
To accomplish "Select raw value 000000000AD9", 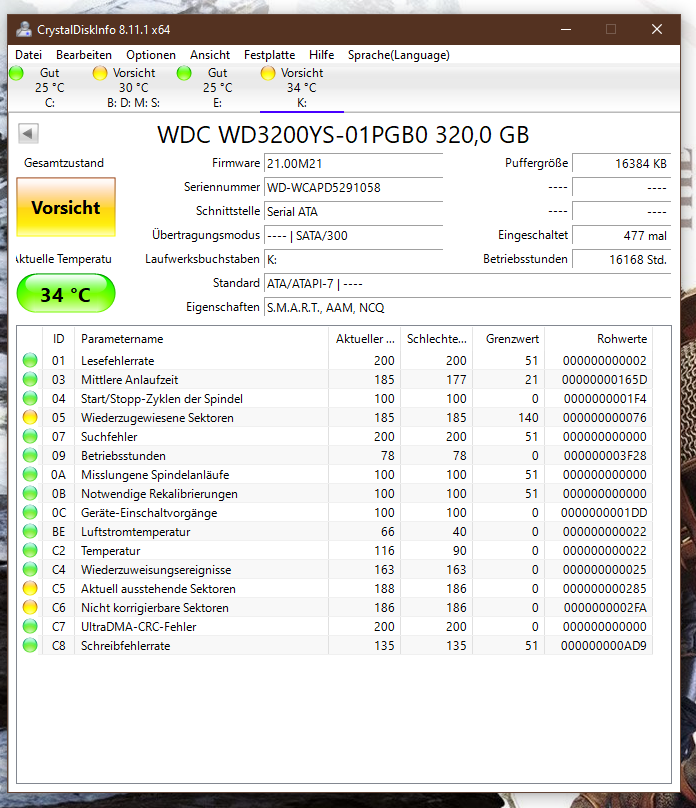I will (603, 646).
